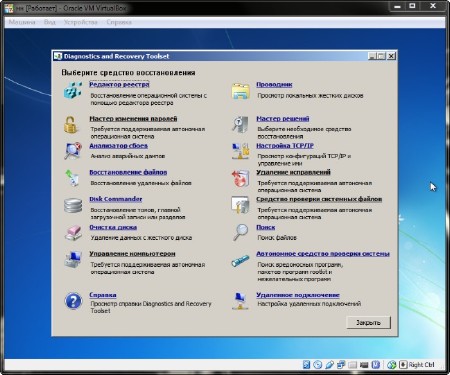Open the Справка menu in VirtualBox menu bar
The width and height of the screenshot is (450, 375).
click(119, 22)
